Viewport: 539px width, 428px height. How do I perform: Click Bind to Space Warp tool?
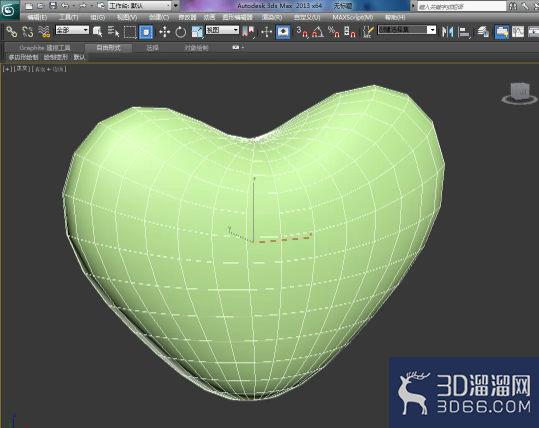click(44, 32)
